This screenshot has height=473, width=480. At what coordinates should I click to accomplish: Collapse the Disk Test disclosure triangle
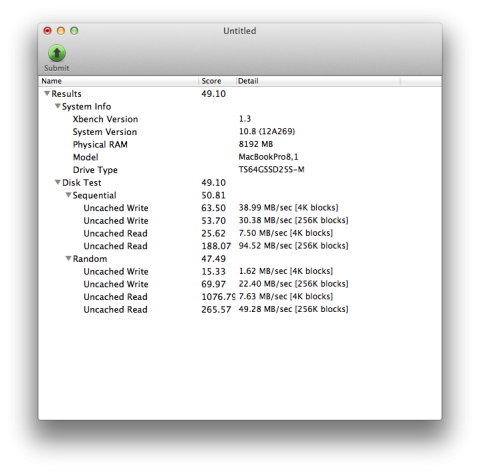58,182
